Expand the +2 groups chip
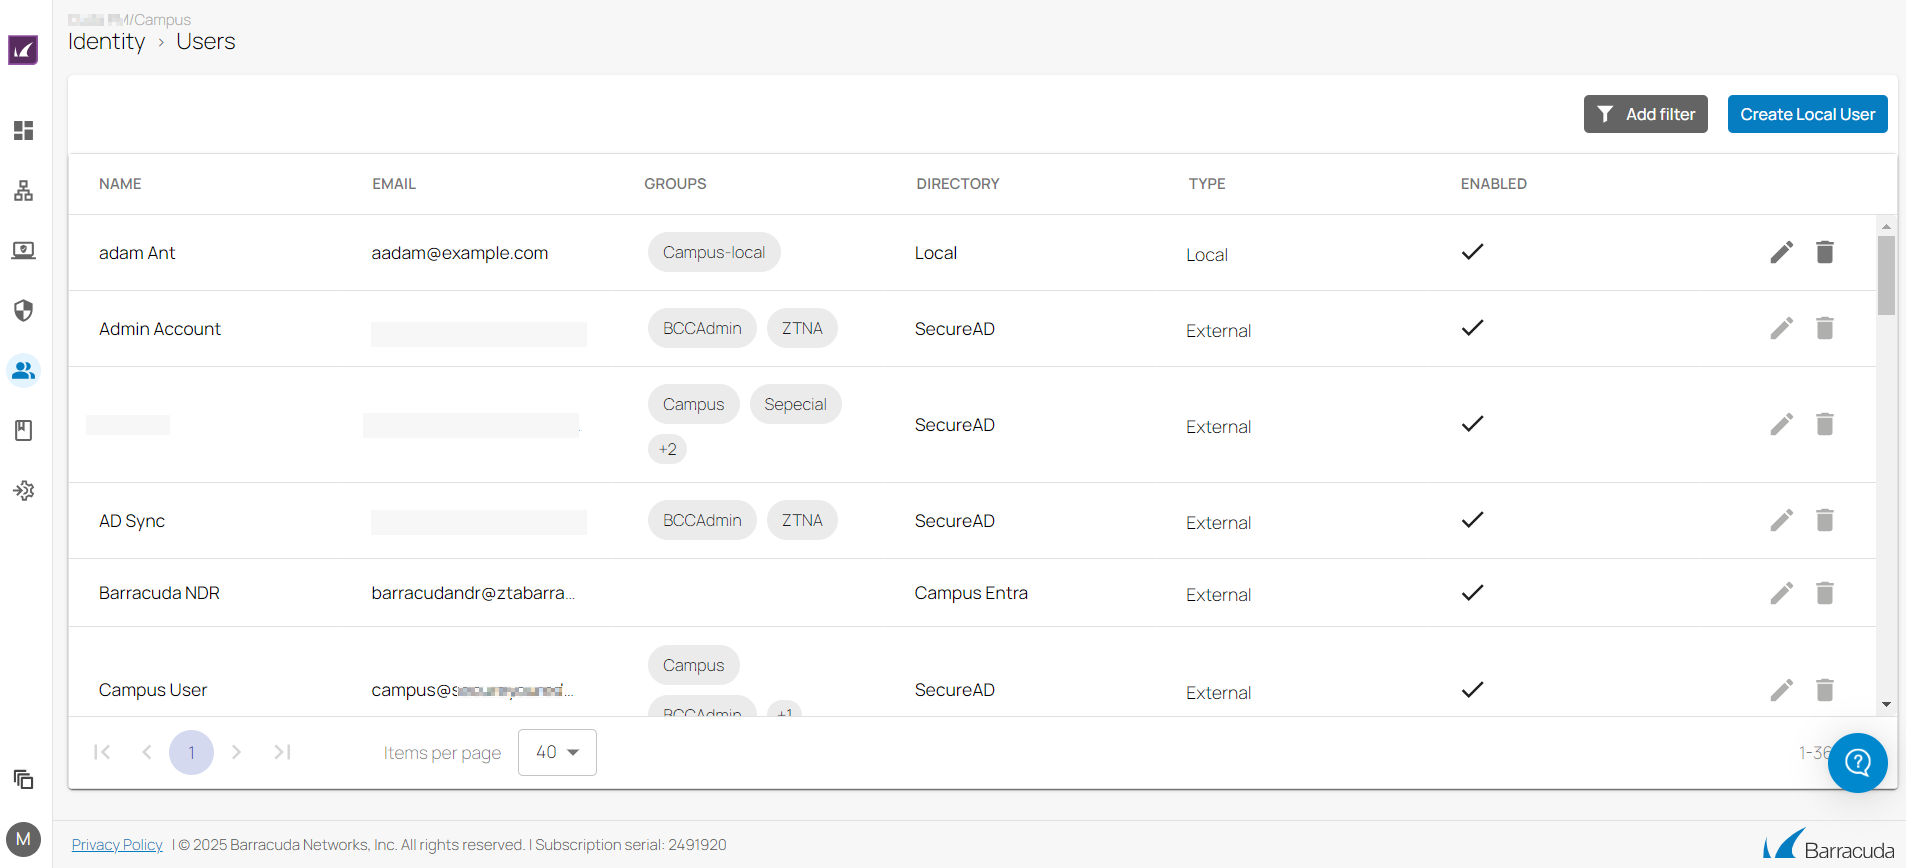 [668, 449]
